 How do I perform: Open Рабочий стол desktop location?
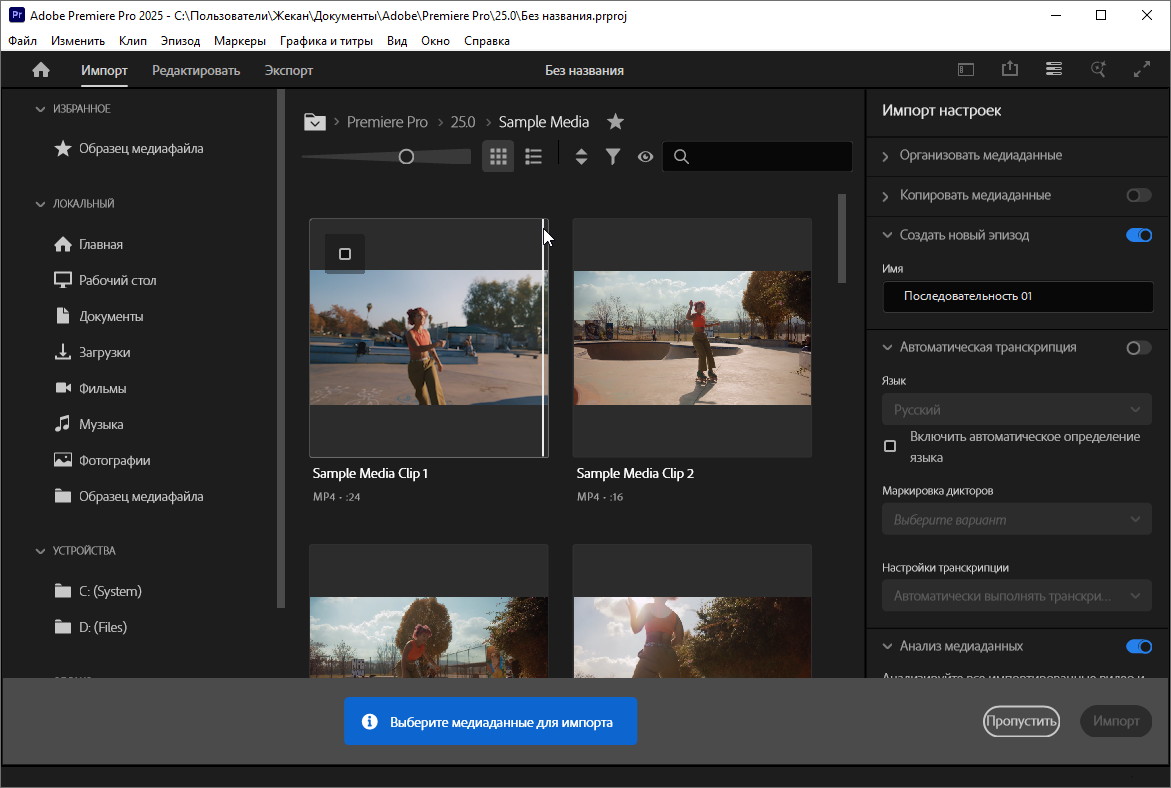tap(105, 280)
